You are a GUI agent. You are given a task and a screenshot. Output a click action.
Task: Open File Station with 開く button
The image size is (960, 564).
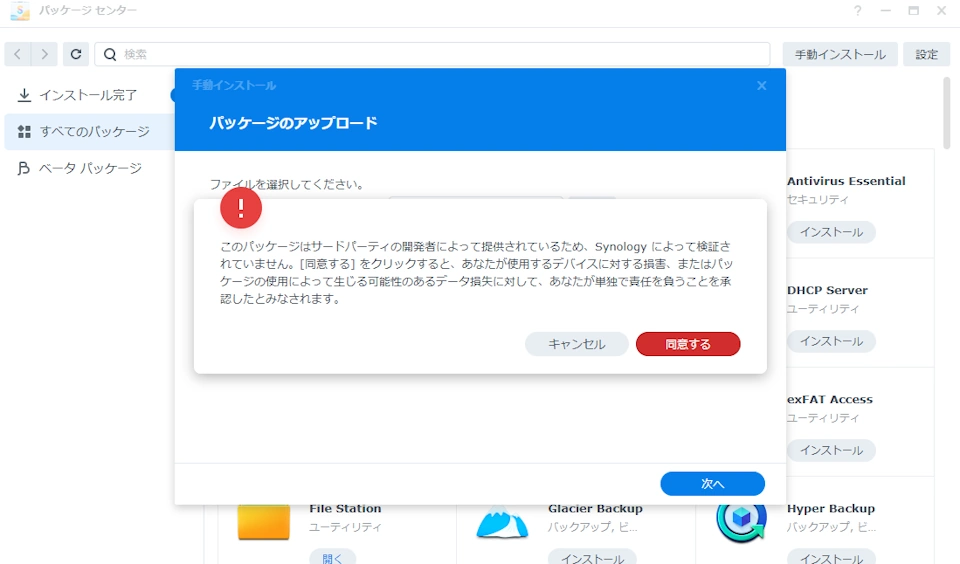[x=332, y=557]
